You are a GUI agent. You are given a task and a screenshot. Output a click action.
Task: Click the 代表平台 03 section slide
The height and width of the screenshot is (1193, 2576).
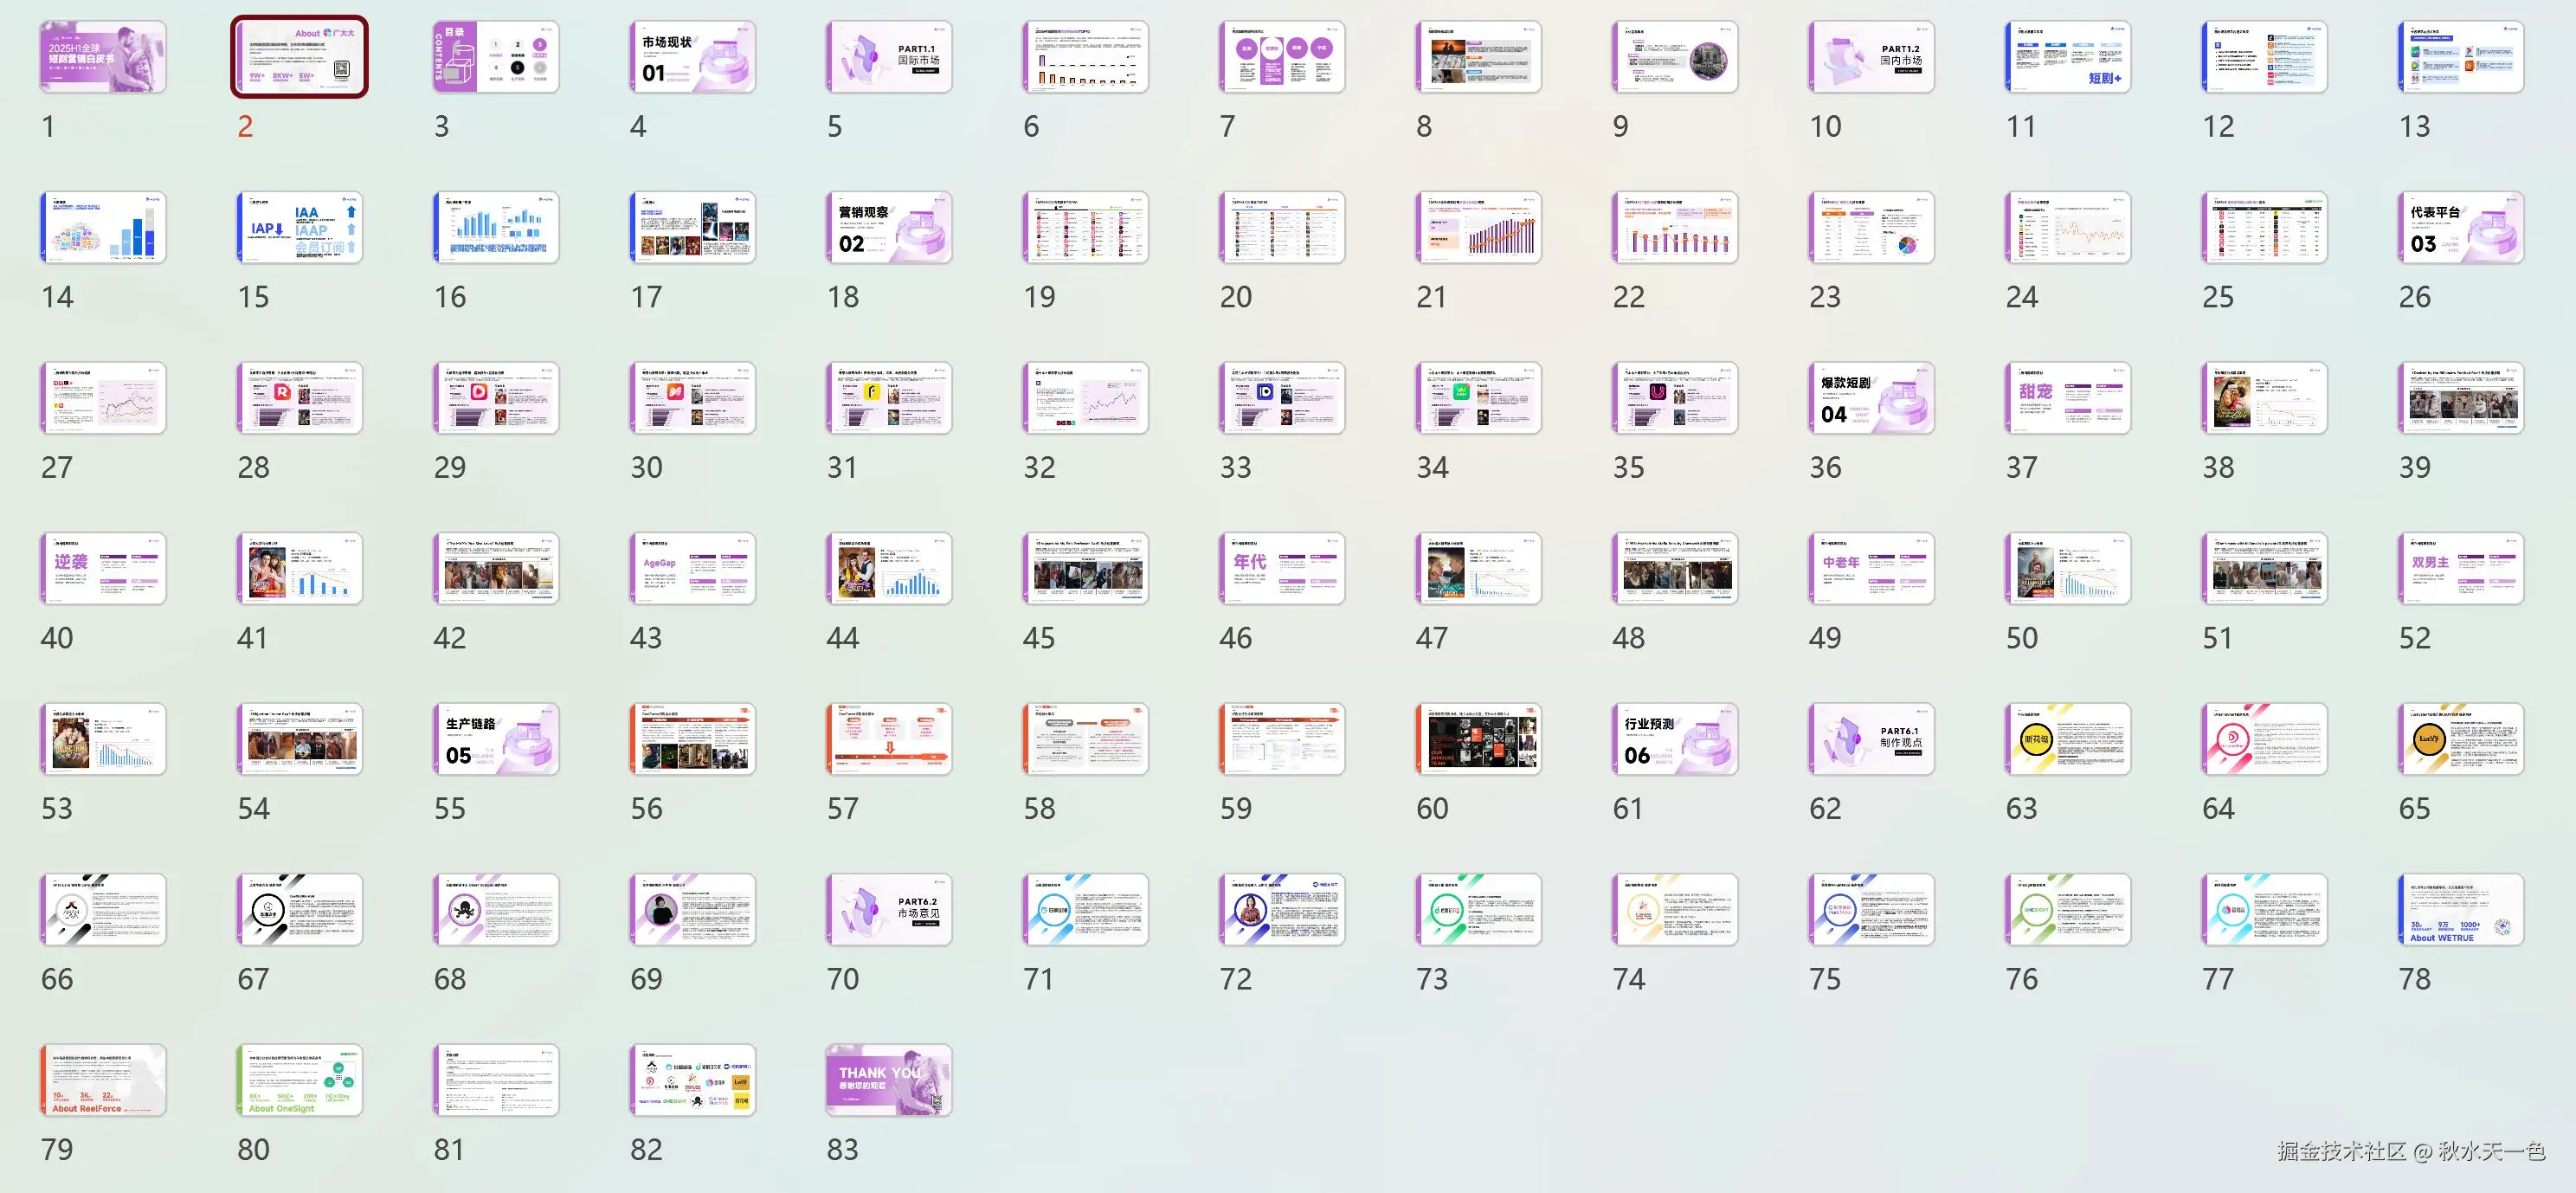2461,228
